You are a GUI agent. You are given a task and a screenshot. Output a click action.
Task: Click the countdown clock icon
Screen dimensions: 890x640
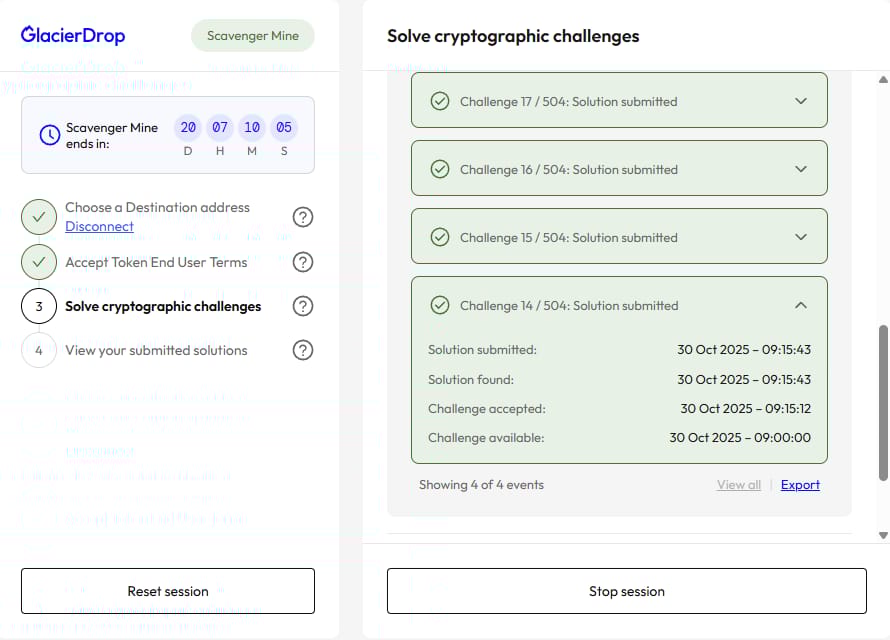(x=49, y=135)
